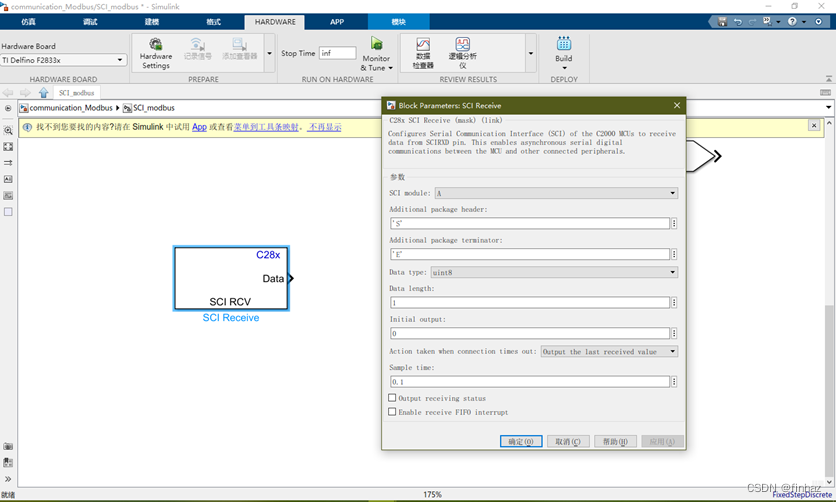The image size is (836, 502).
Task: Click the Record Signal (记录信号) icon
Action: click(197, 48)
